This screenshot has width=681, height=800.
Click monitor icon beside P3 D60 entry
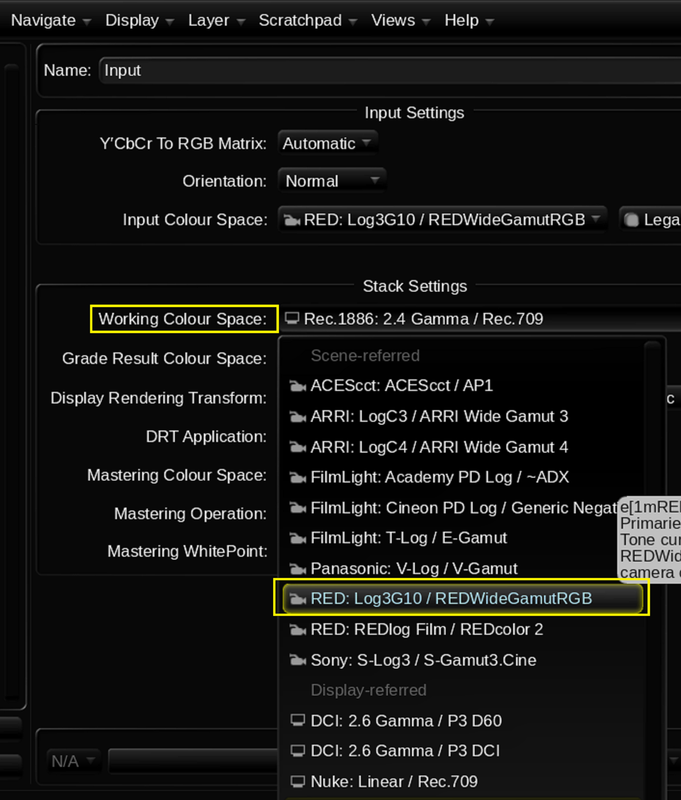pyautogui.click(x=297, y=721)
